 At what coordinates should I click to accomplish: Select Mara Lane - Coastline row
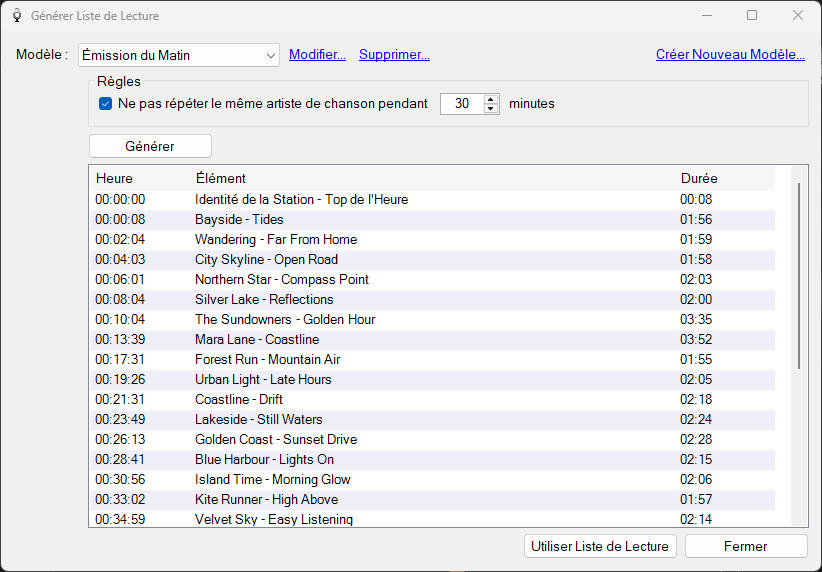pos(432,339)
